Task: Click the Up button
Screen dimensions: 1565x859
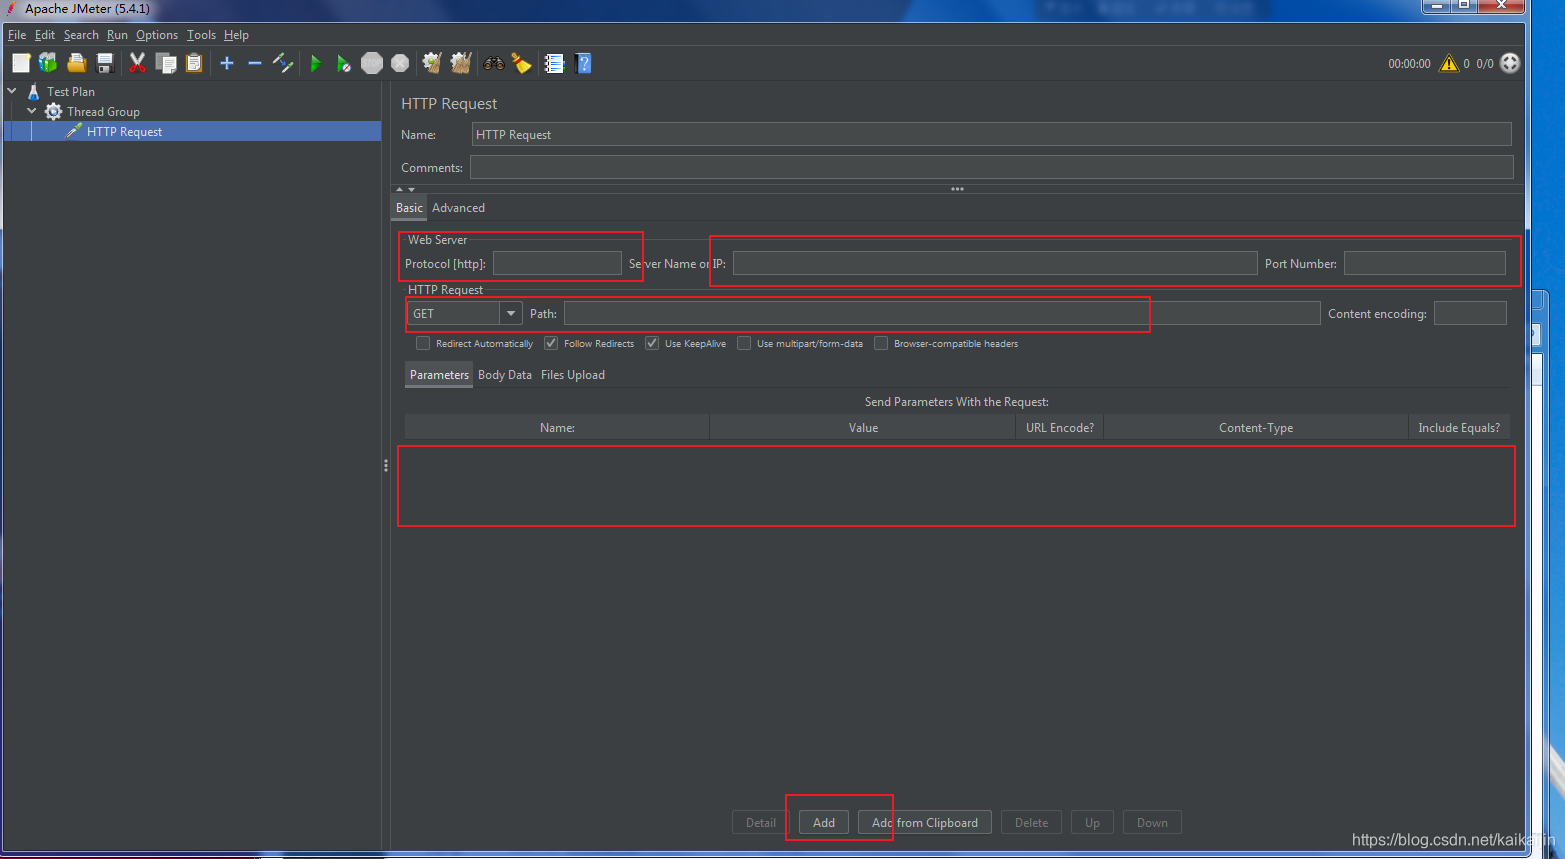Action: 1092,823
